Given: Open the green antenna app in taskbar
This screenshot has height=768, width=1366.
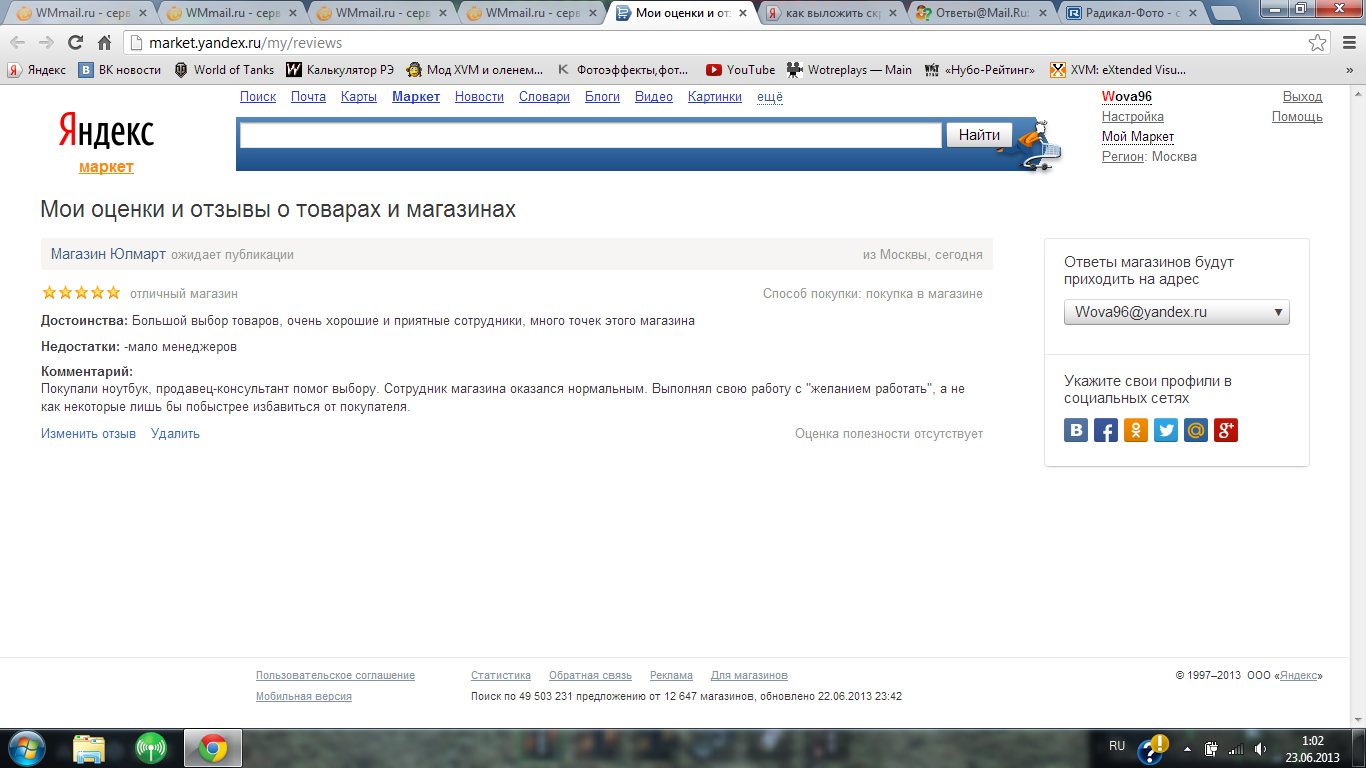Looking at the screenshot, I should [151, 748].
